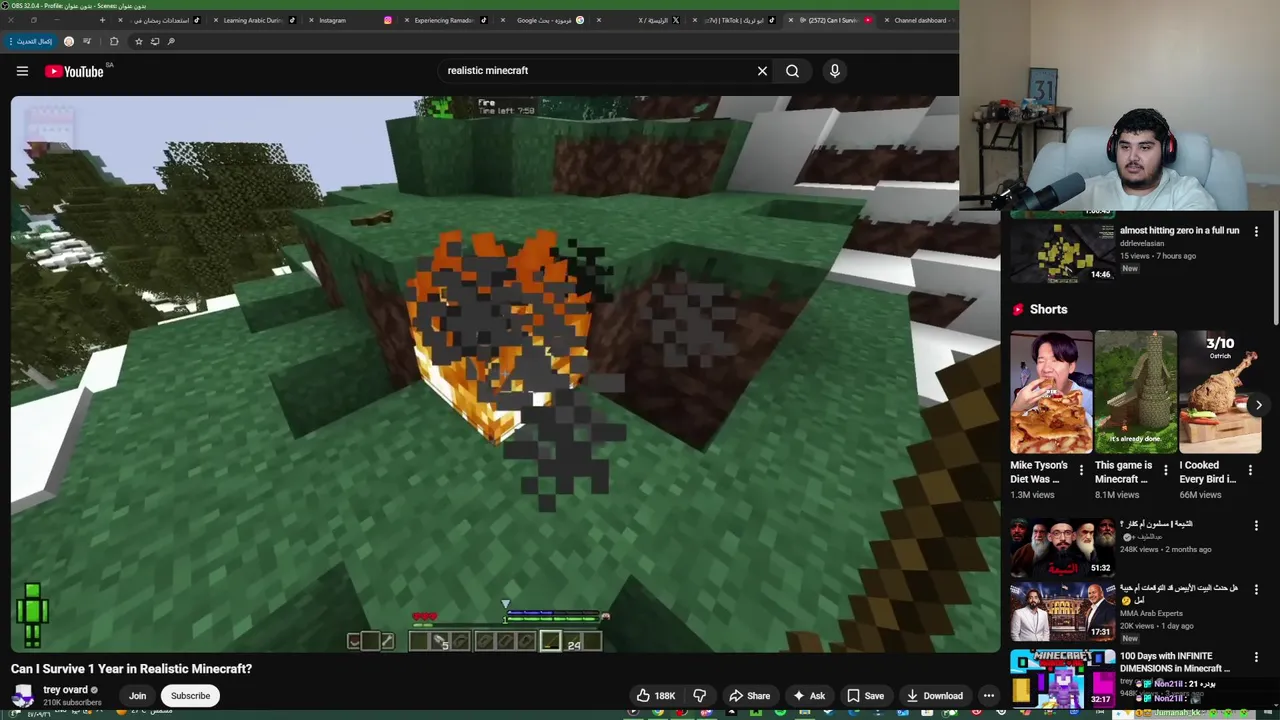This screenshot has height=720, width=1280.
Task: Open the 32:17 Minecraft video thumbnail
Action: point(1062,678)
